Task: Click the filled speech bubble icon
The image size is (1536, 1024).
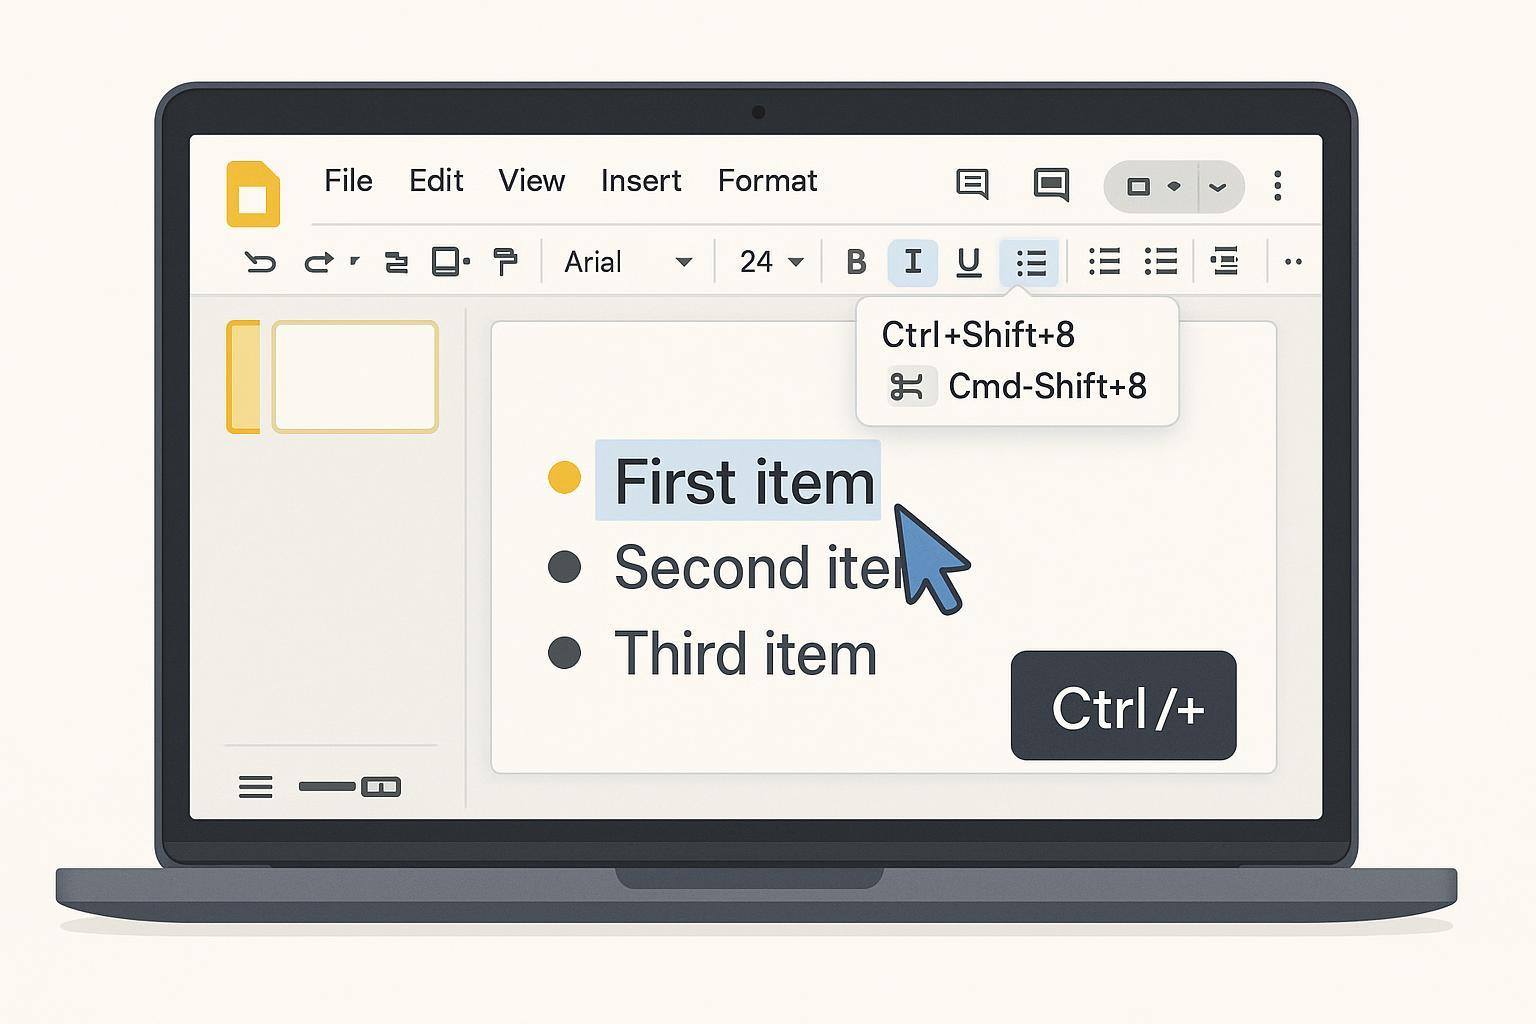Action: click(x=1051, y=184)
